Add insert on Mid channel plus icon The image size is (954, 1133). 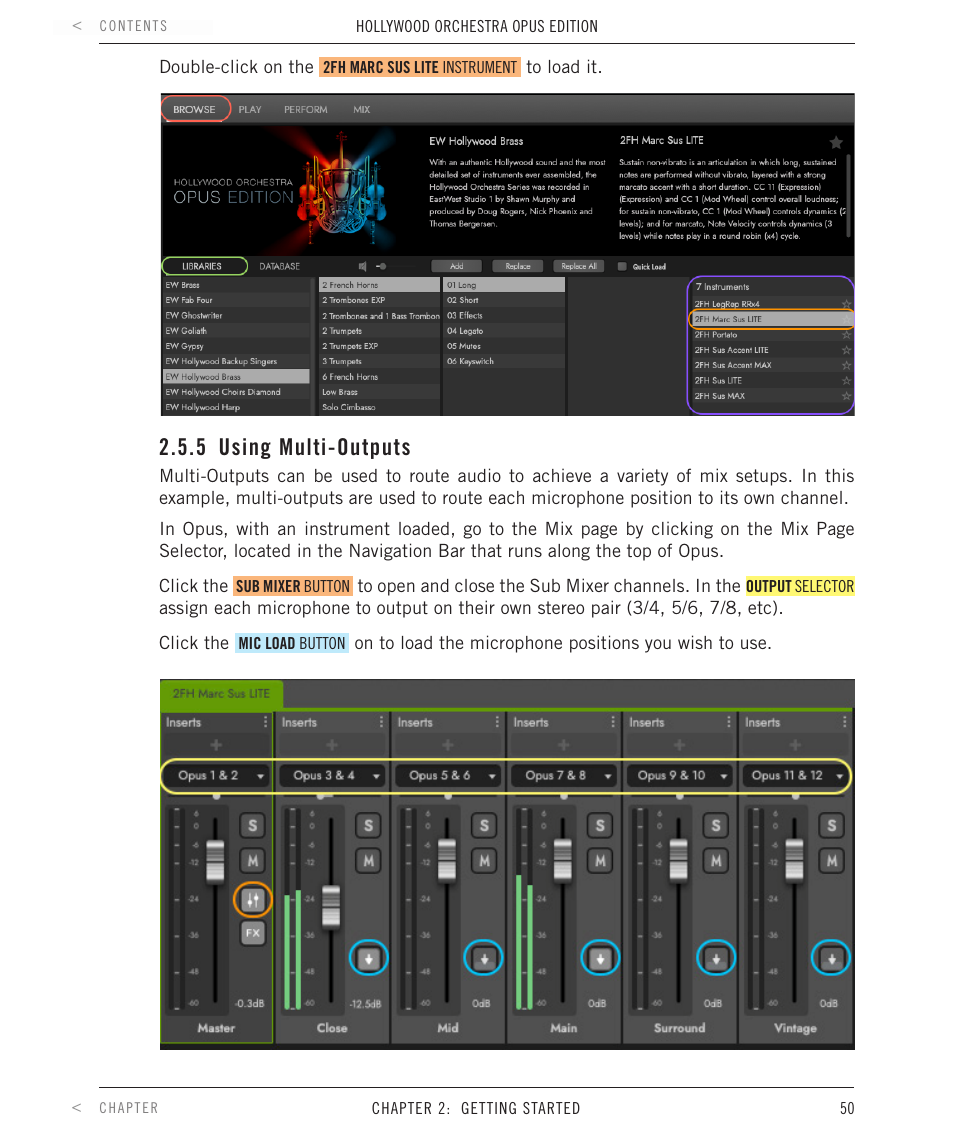[x=447, y=744]
